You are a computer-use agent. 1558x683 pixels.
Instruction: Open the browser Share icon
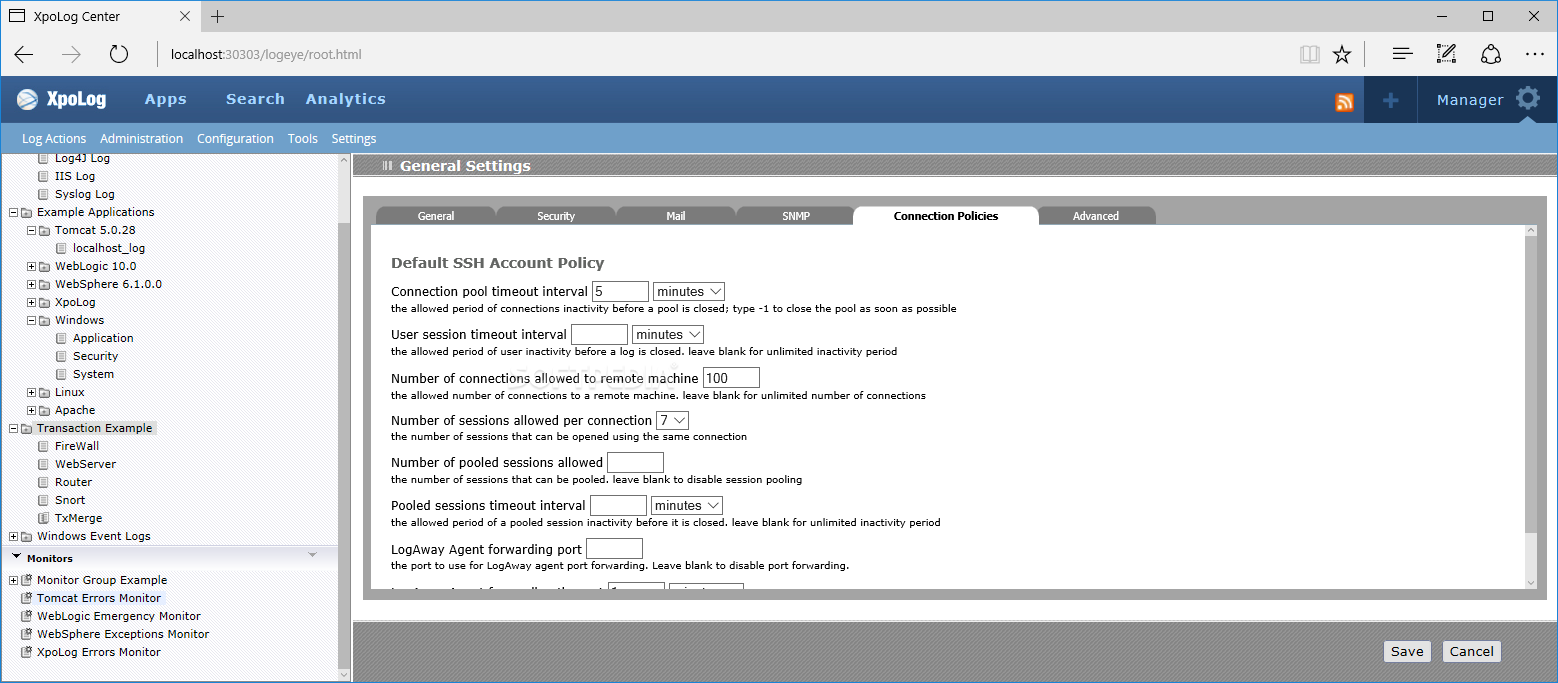tap(1491, 54)
